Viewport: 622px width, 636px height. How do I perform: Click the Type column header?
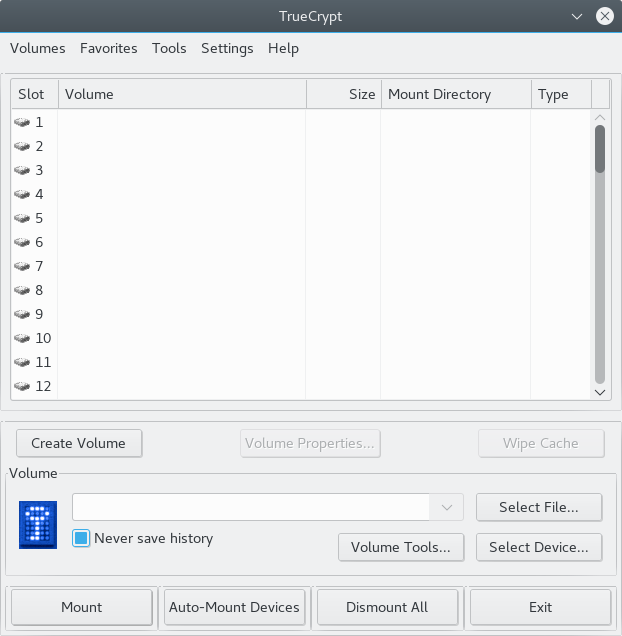point(562,94)
